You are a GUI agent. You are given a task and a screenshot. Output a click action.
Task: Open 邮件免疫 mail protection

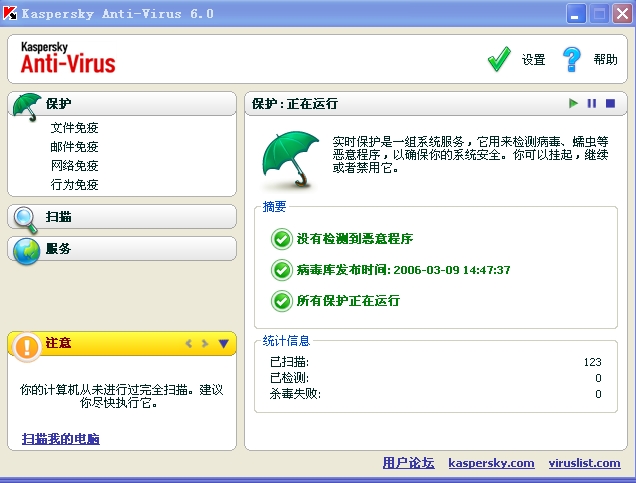(74, 146)
